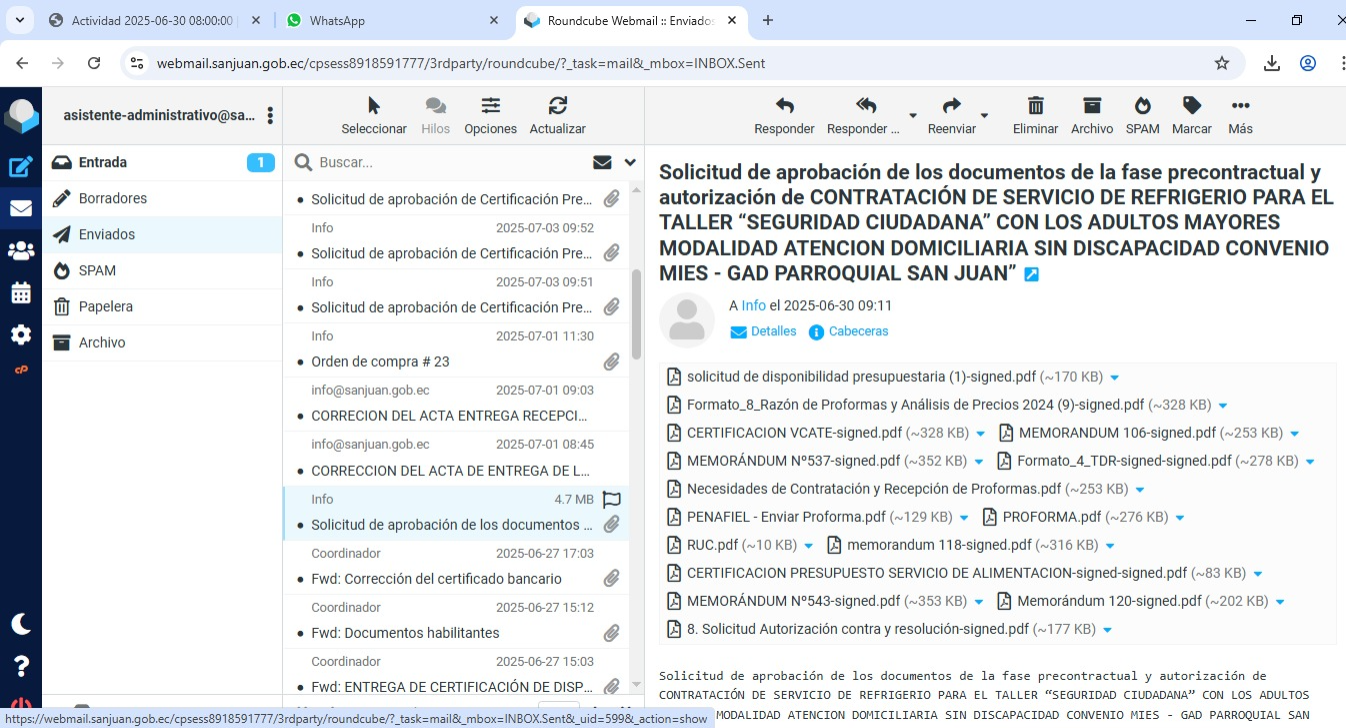Viewport: 1346px width, 728px height.
Task: Click the message list vertical scrollbar
Action: tap(636, 315)
